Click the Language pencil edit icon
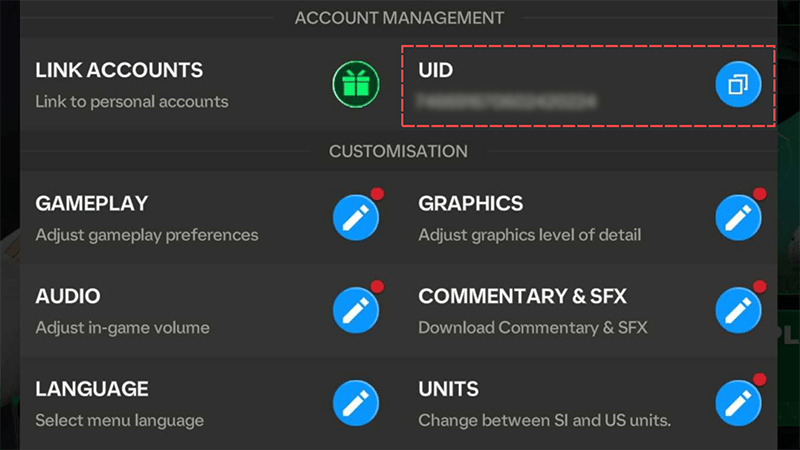Viewport: 800px width, 450px height. pyautogui.click(x=356, y=403)
